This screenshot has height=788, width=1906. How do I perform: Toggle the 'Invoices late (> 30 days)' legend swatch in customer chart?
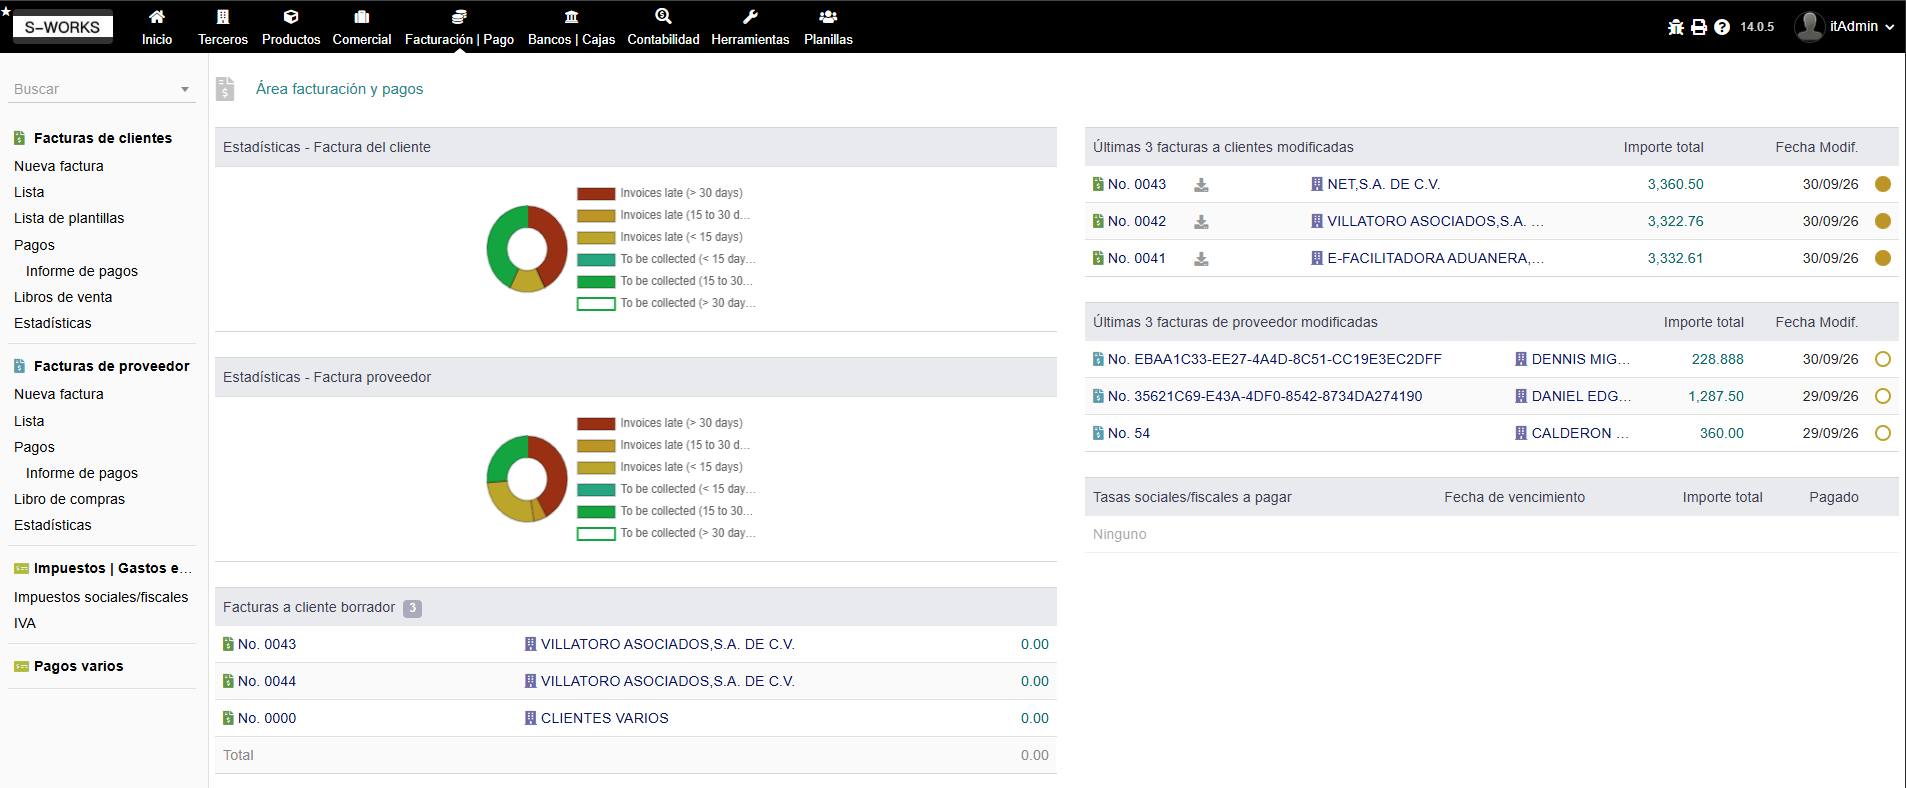pos(596,193)
